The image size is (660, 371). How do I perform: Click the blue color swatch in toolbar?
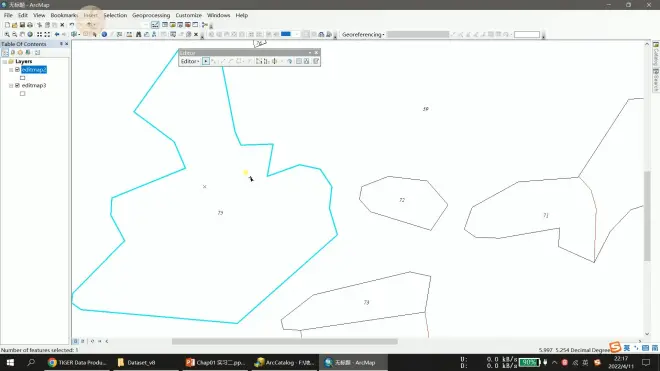click(x=286, y=34)
